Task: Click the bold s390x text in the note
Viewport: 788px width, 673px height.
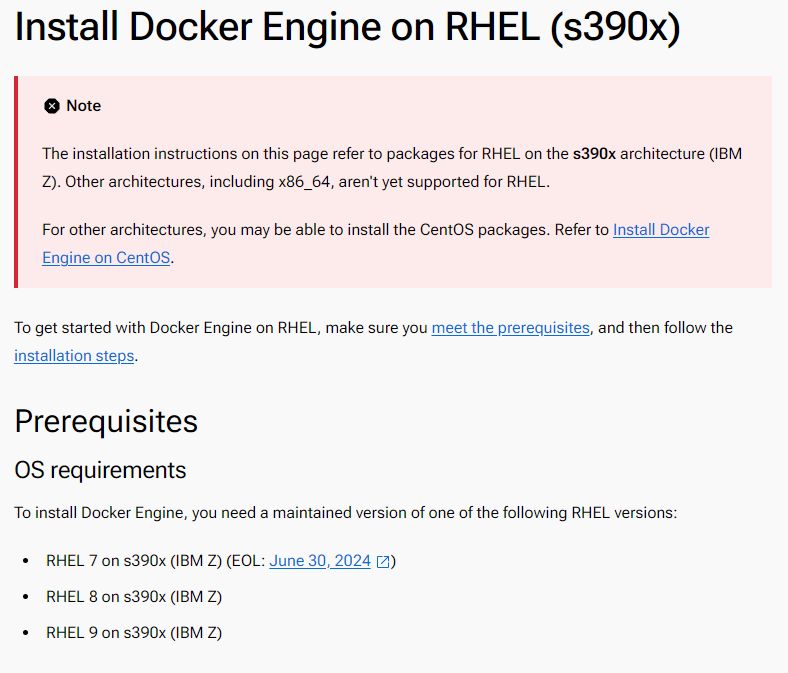Action: (594, 154)
